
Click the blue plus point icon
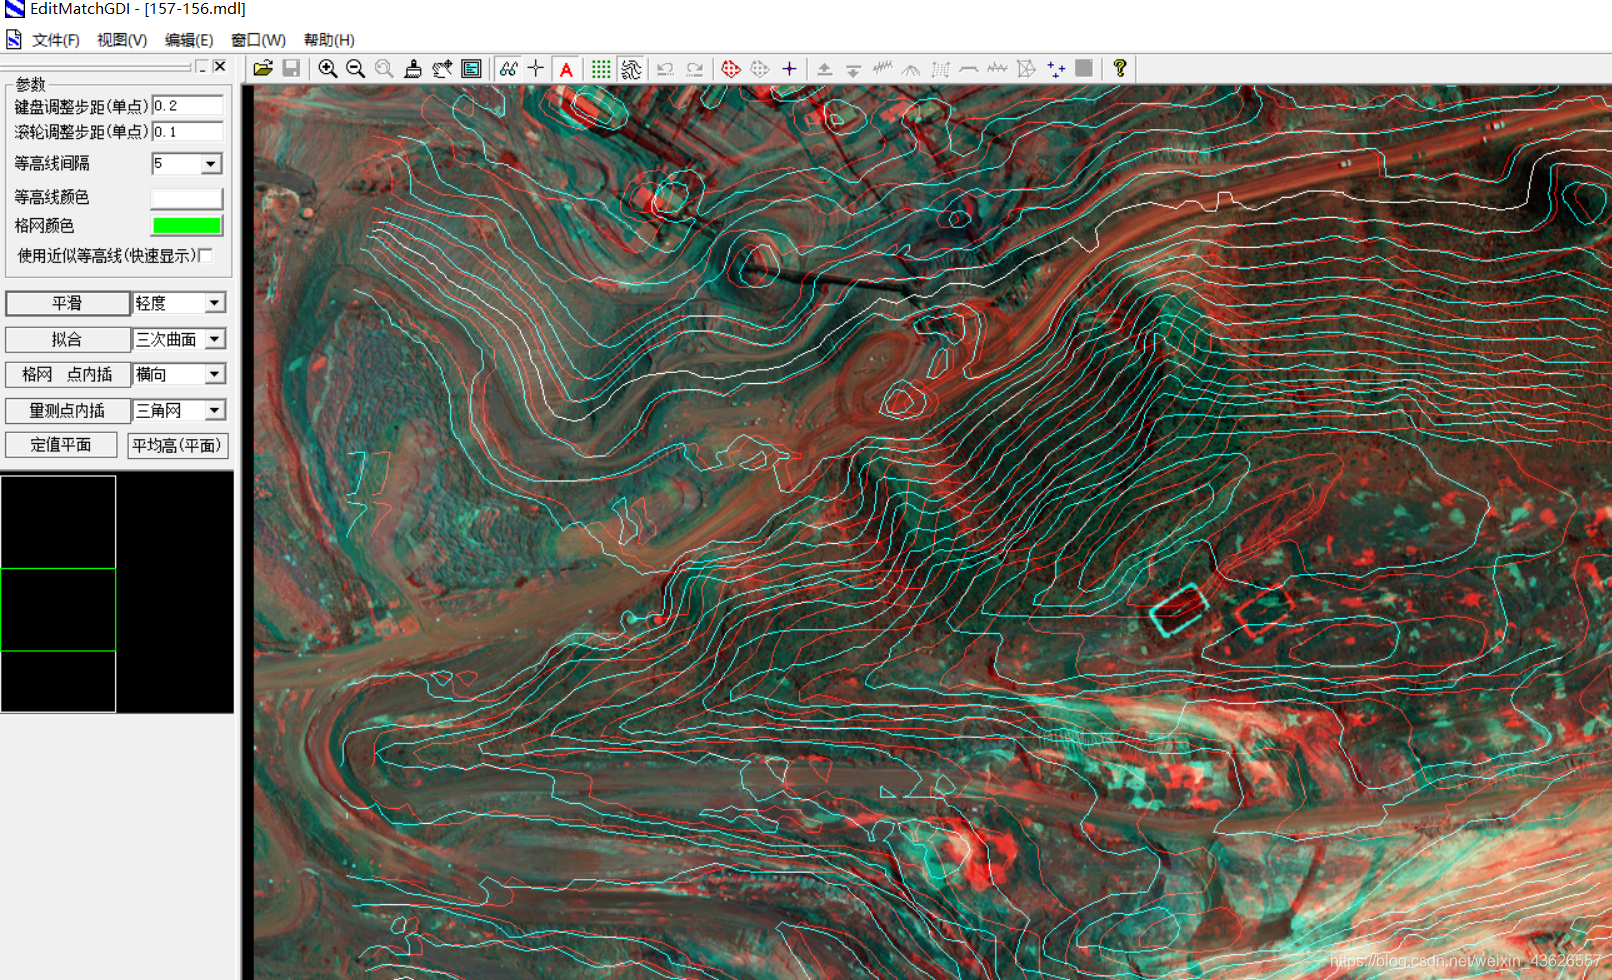789,69
